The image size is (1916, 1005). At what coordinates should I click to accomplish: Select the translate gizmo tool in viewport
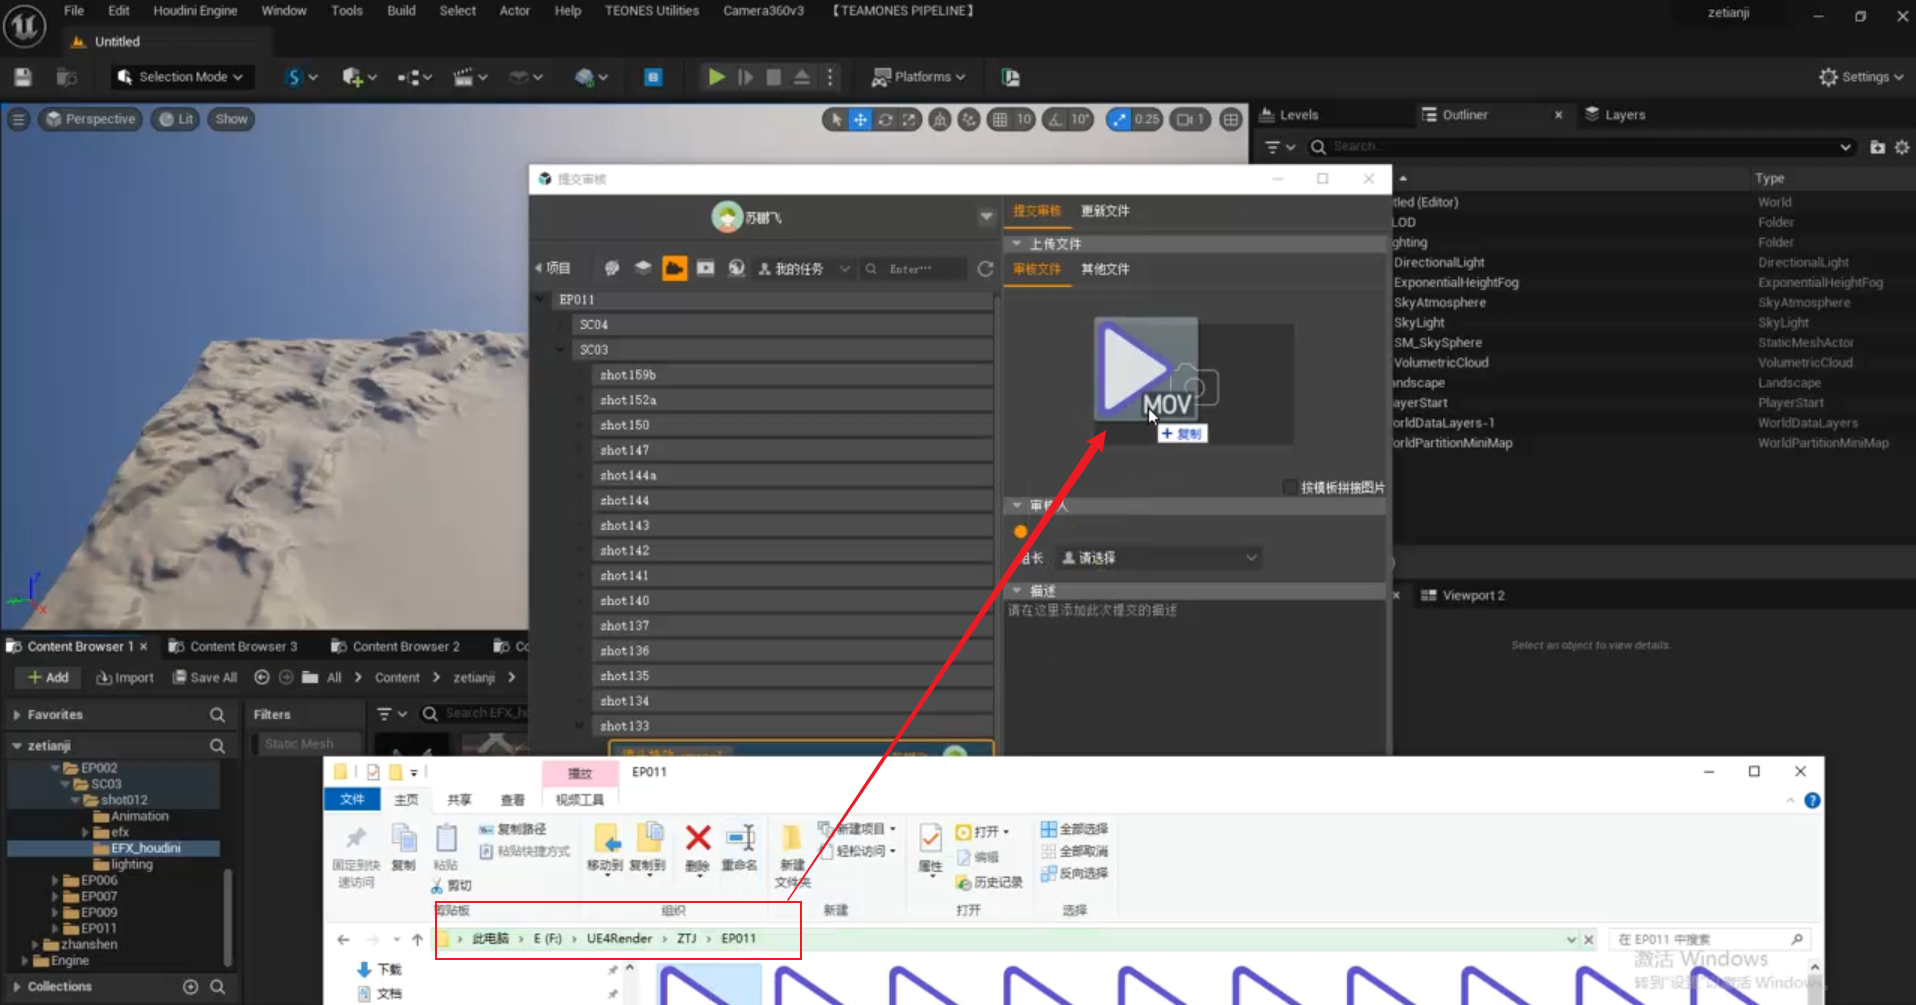click(x=860, y=120)
